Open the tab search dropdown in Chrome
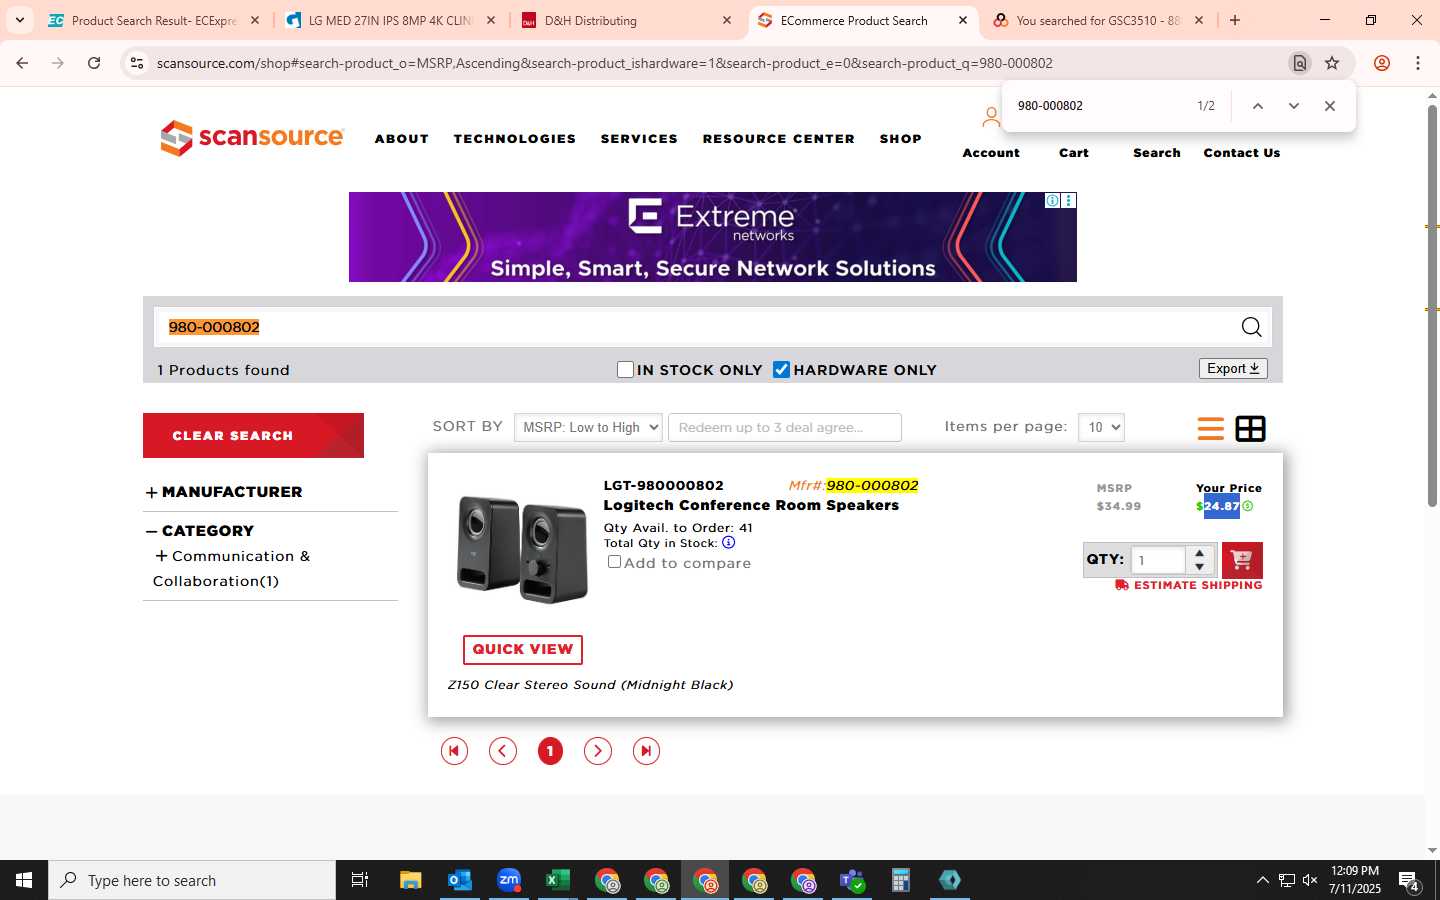This screenshot has height=900, width=1440. (x=19, y=20)
